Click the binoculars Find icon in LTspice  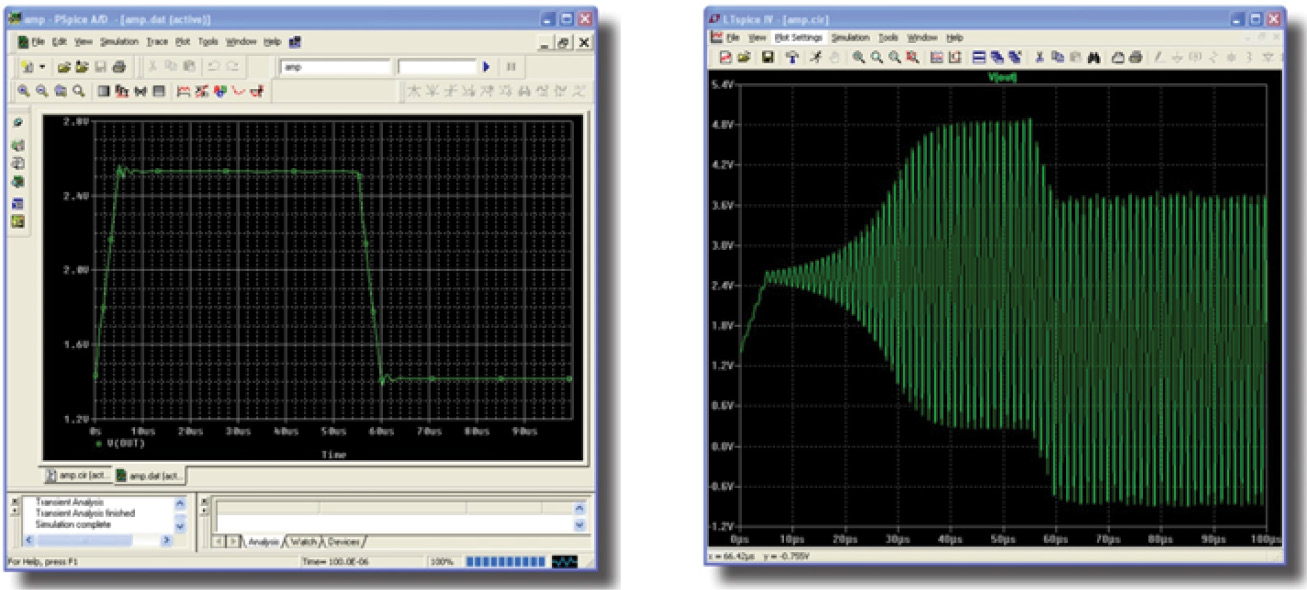(1094, 57)
